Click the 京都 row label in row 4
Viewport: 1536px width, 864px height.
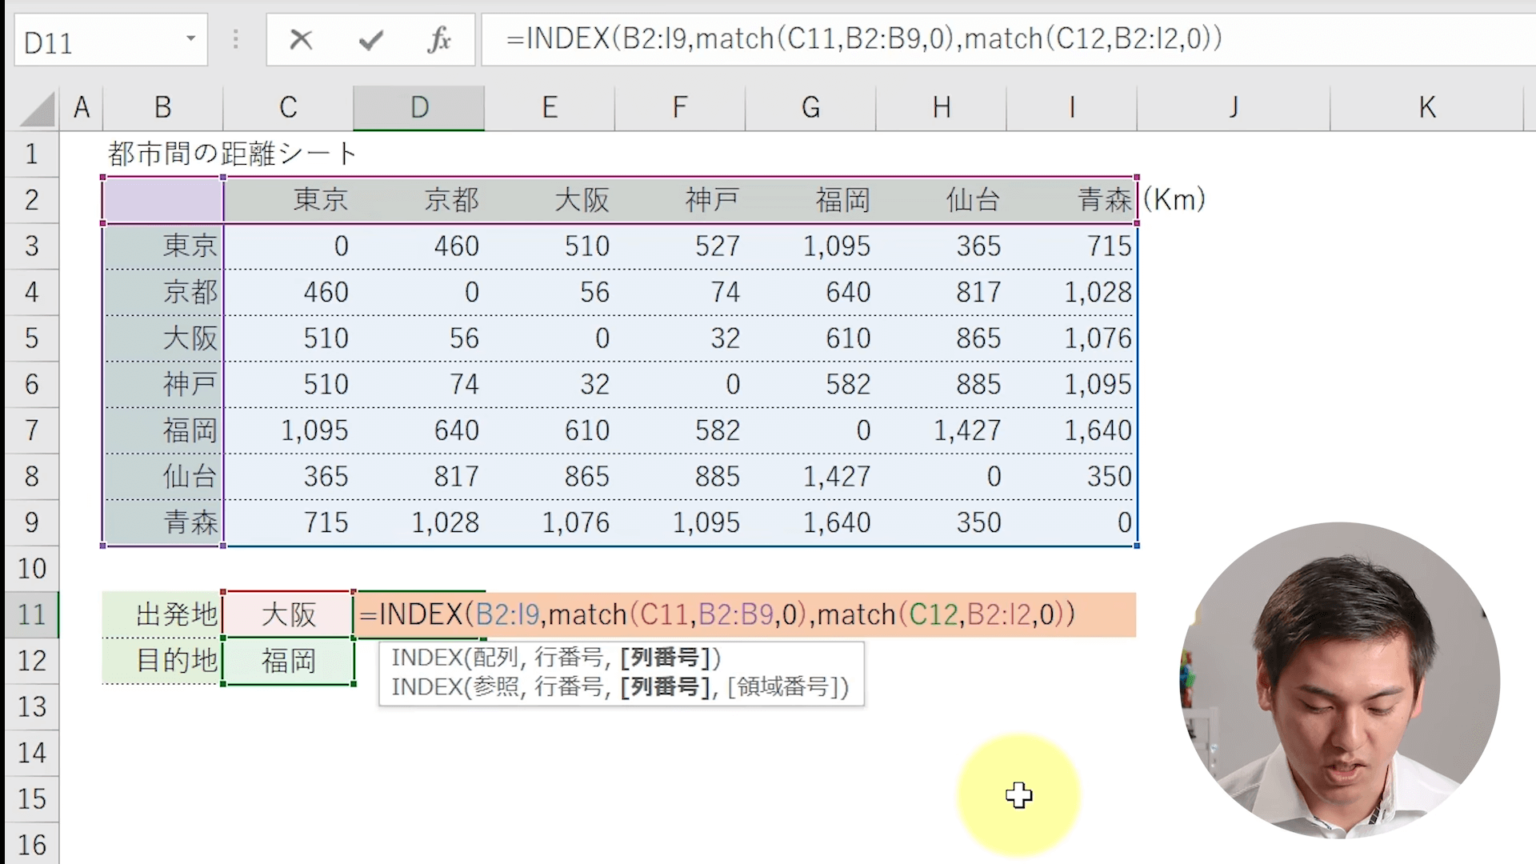(163, 292)
